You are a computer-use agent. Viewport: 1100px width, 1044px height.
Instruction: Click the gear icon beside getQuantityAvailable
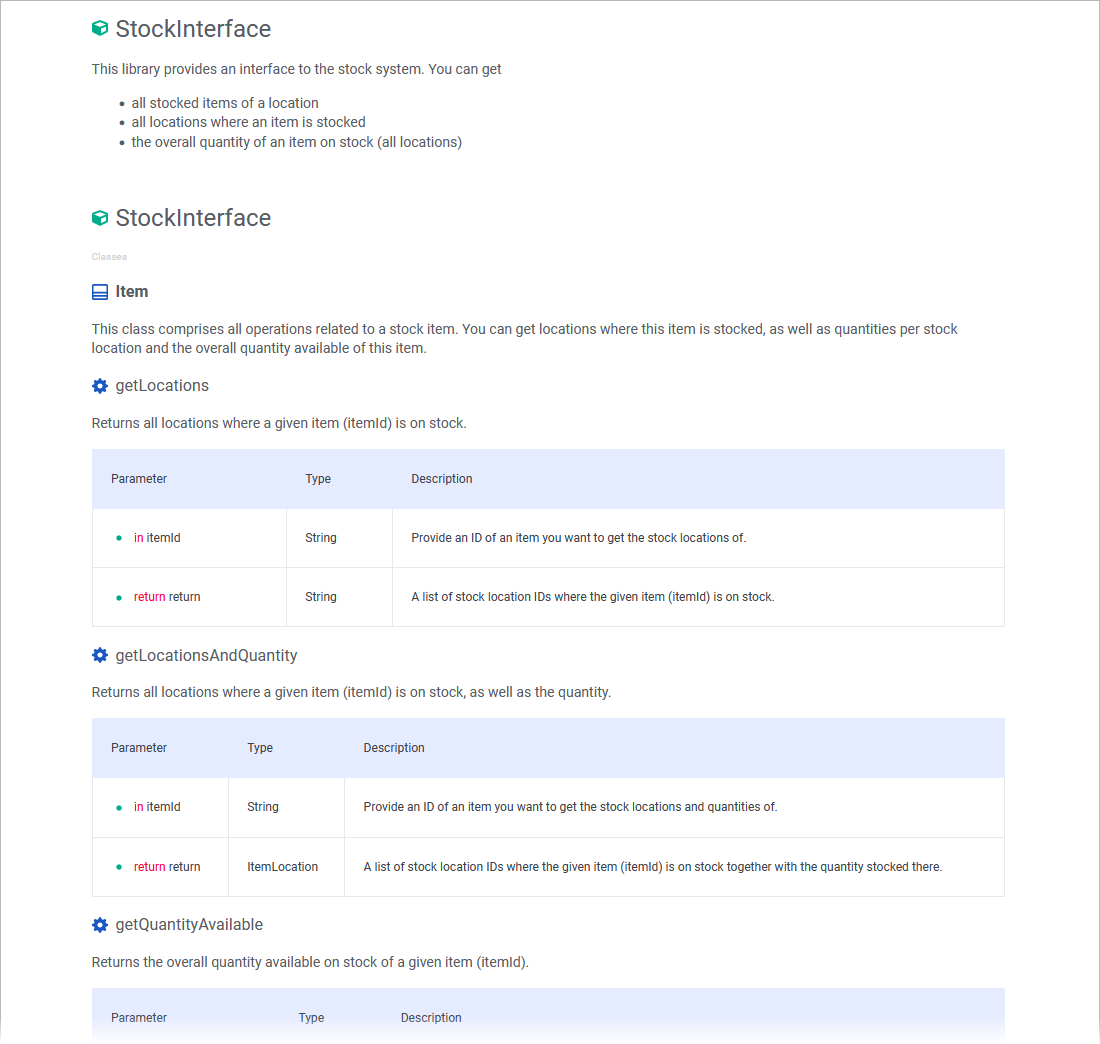pyautogui.click(x=100, y=925)
